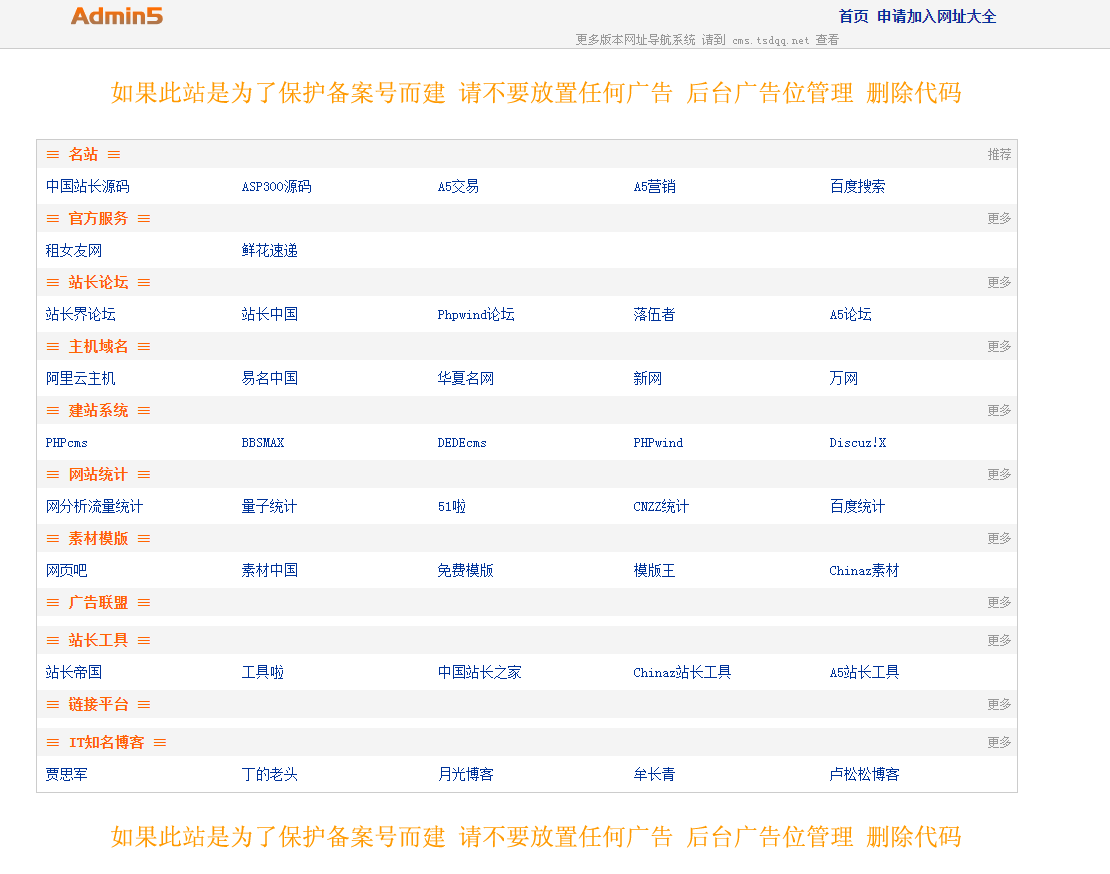Open the 站长工具 category heading

click(x=98, y=640)
